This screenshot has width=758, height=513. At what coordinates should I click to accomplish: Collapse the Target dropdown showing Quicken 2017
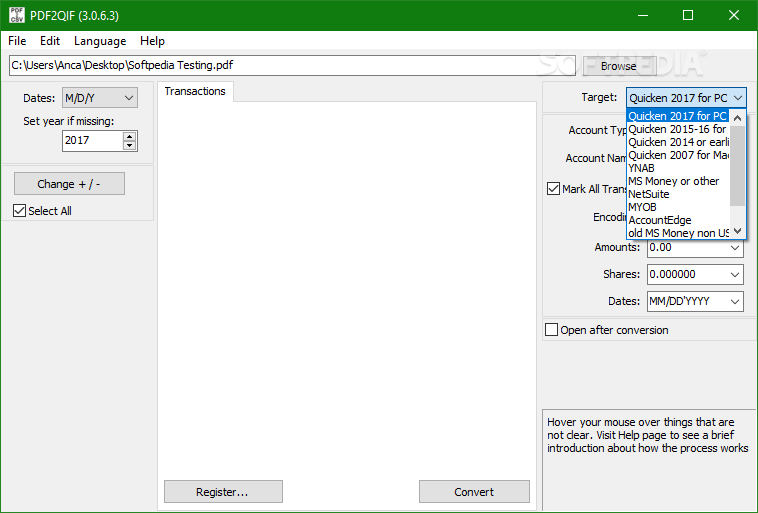click(686, 98)
